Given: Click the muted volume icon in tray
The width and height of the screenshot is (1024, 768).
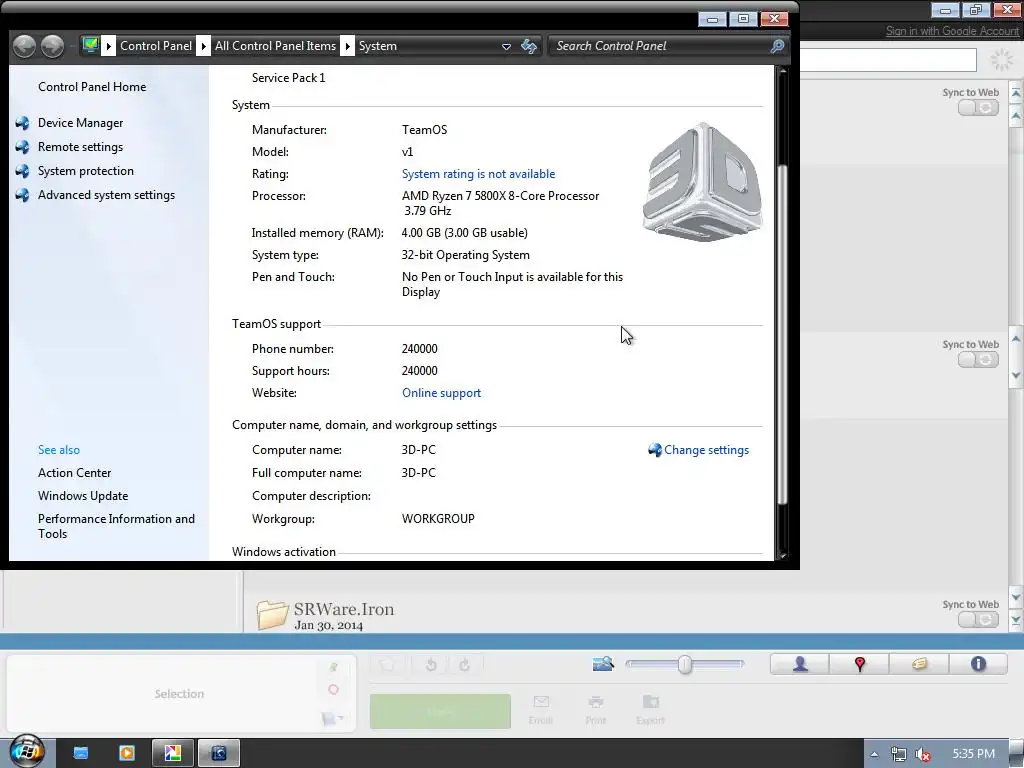Looking at the screenshot, I should (x=922, y=754).
